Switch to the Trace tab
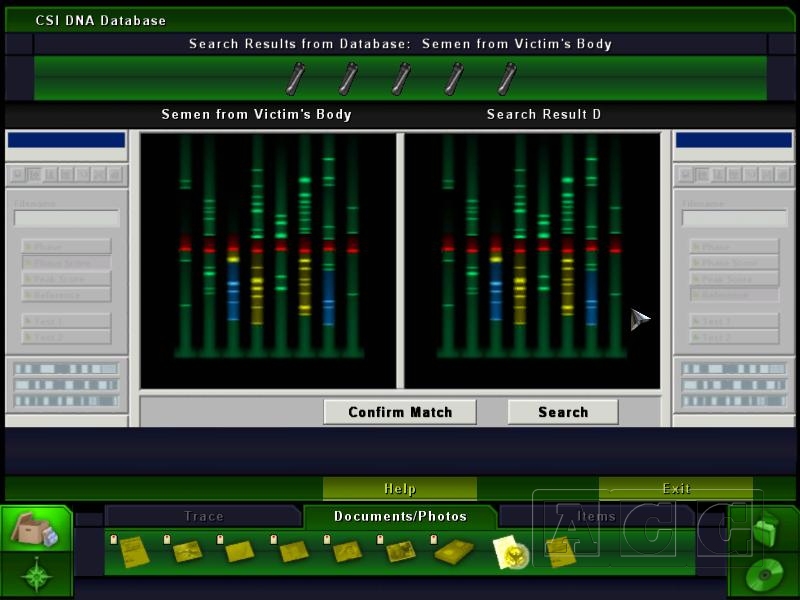 203,516
